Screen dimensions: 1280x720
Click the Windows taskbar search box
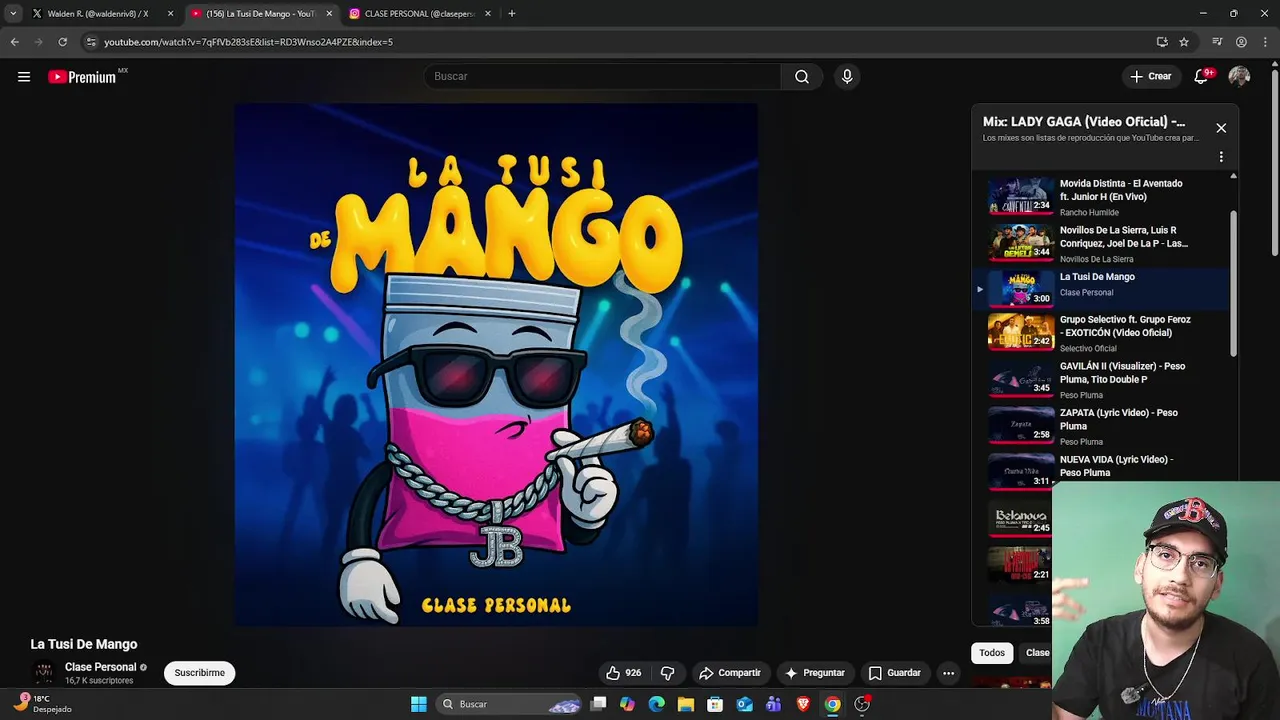pos(510,704)
